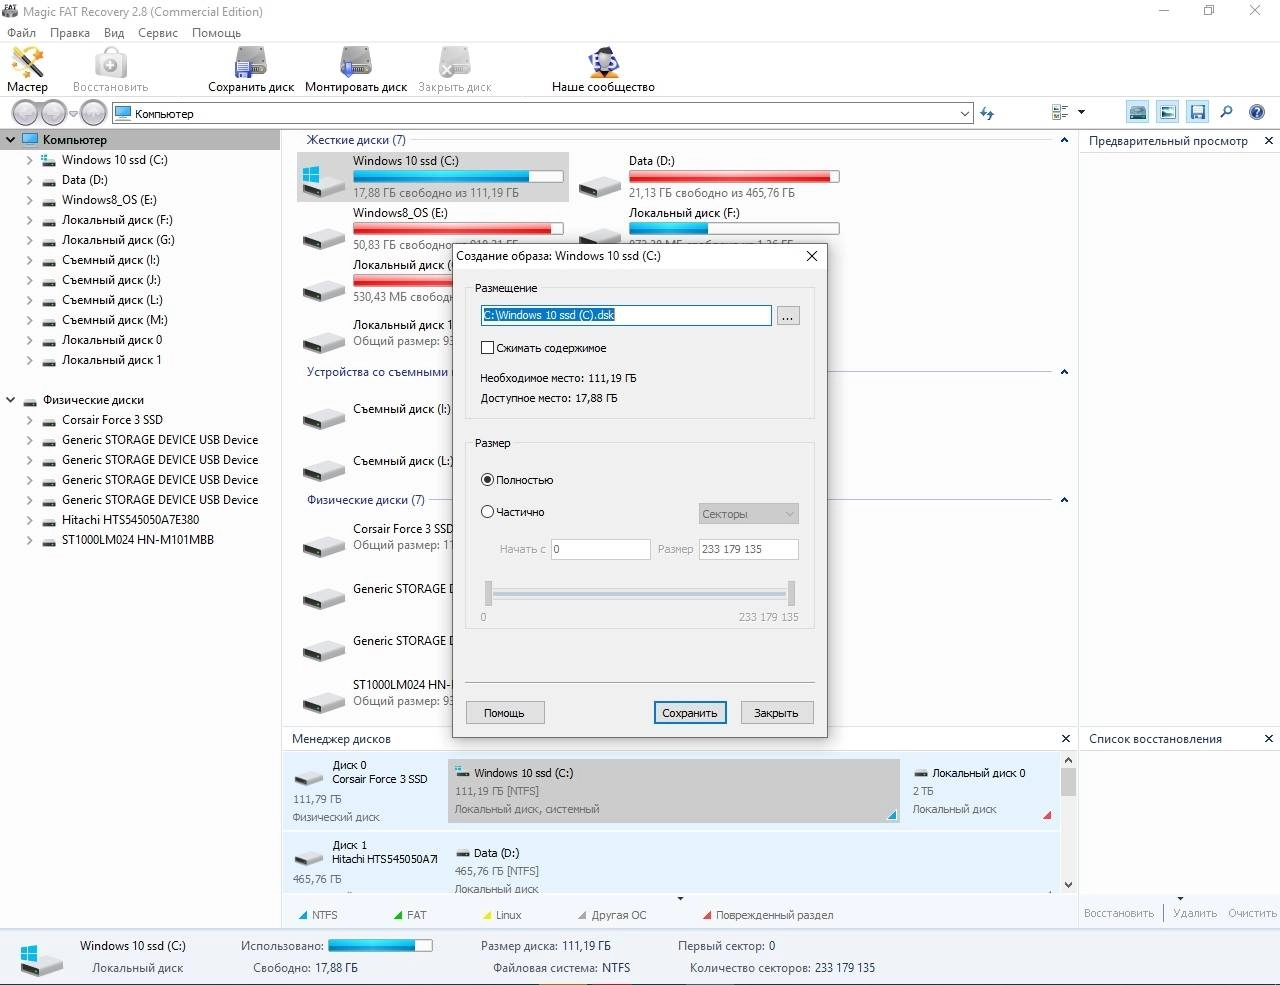Click the image file path field
Viewport: 1280px width, 985px height.
tap(626, 315)
